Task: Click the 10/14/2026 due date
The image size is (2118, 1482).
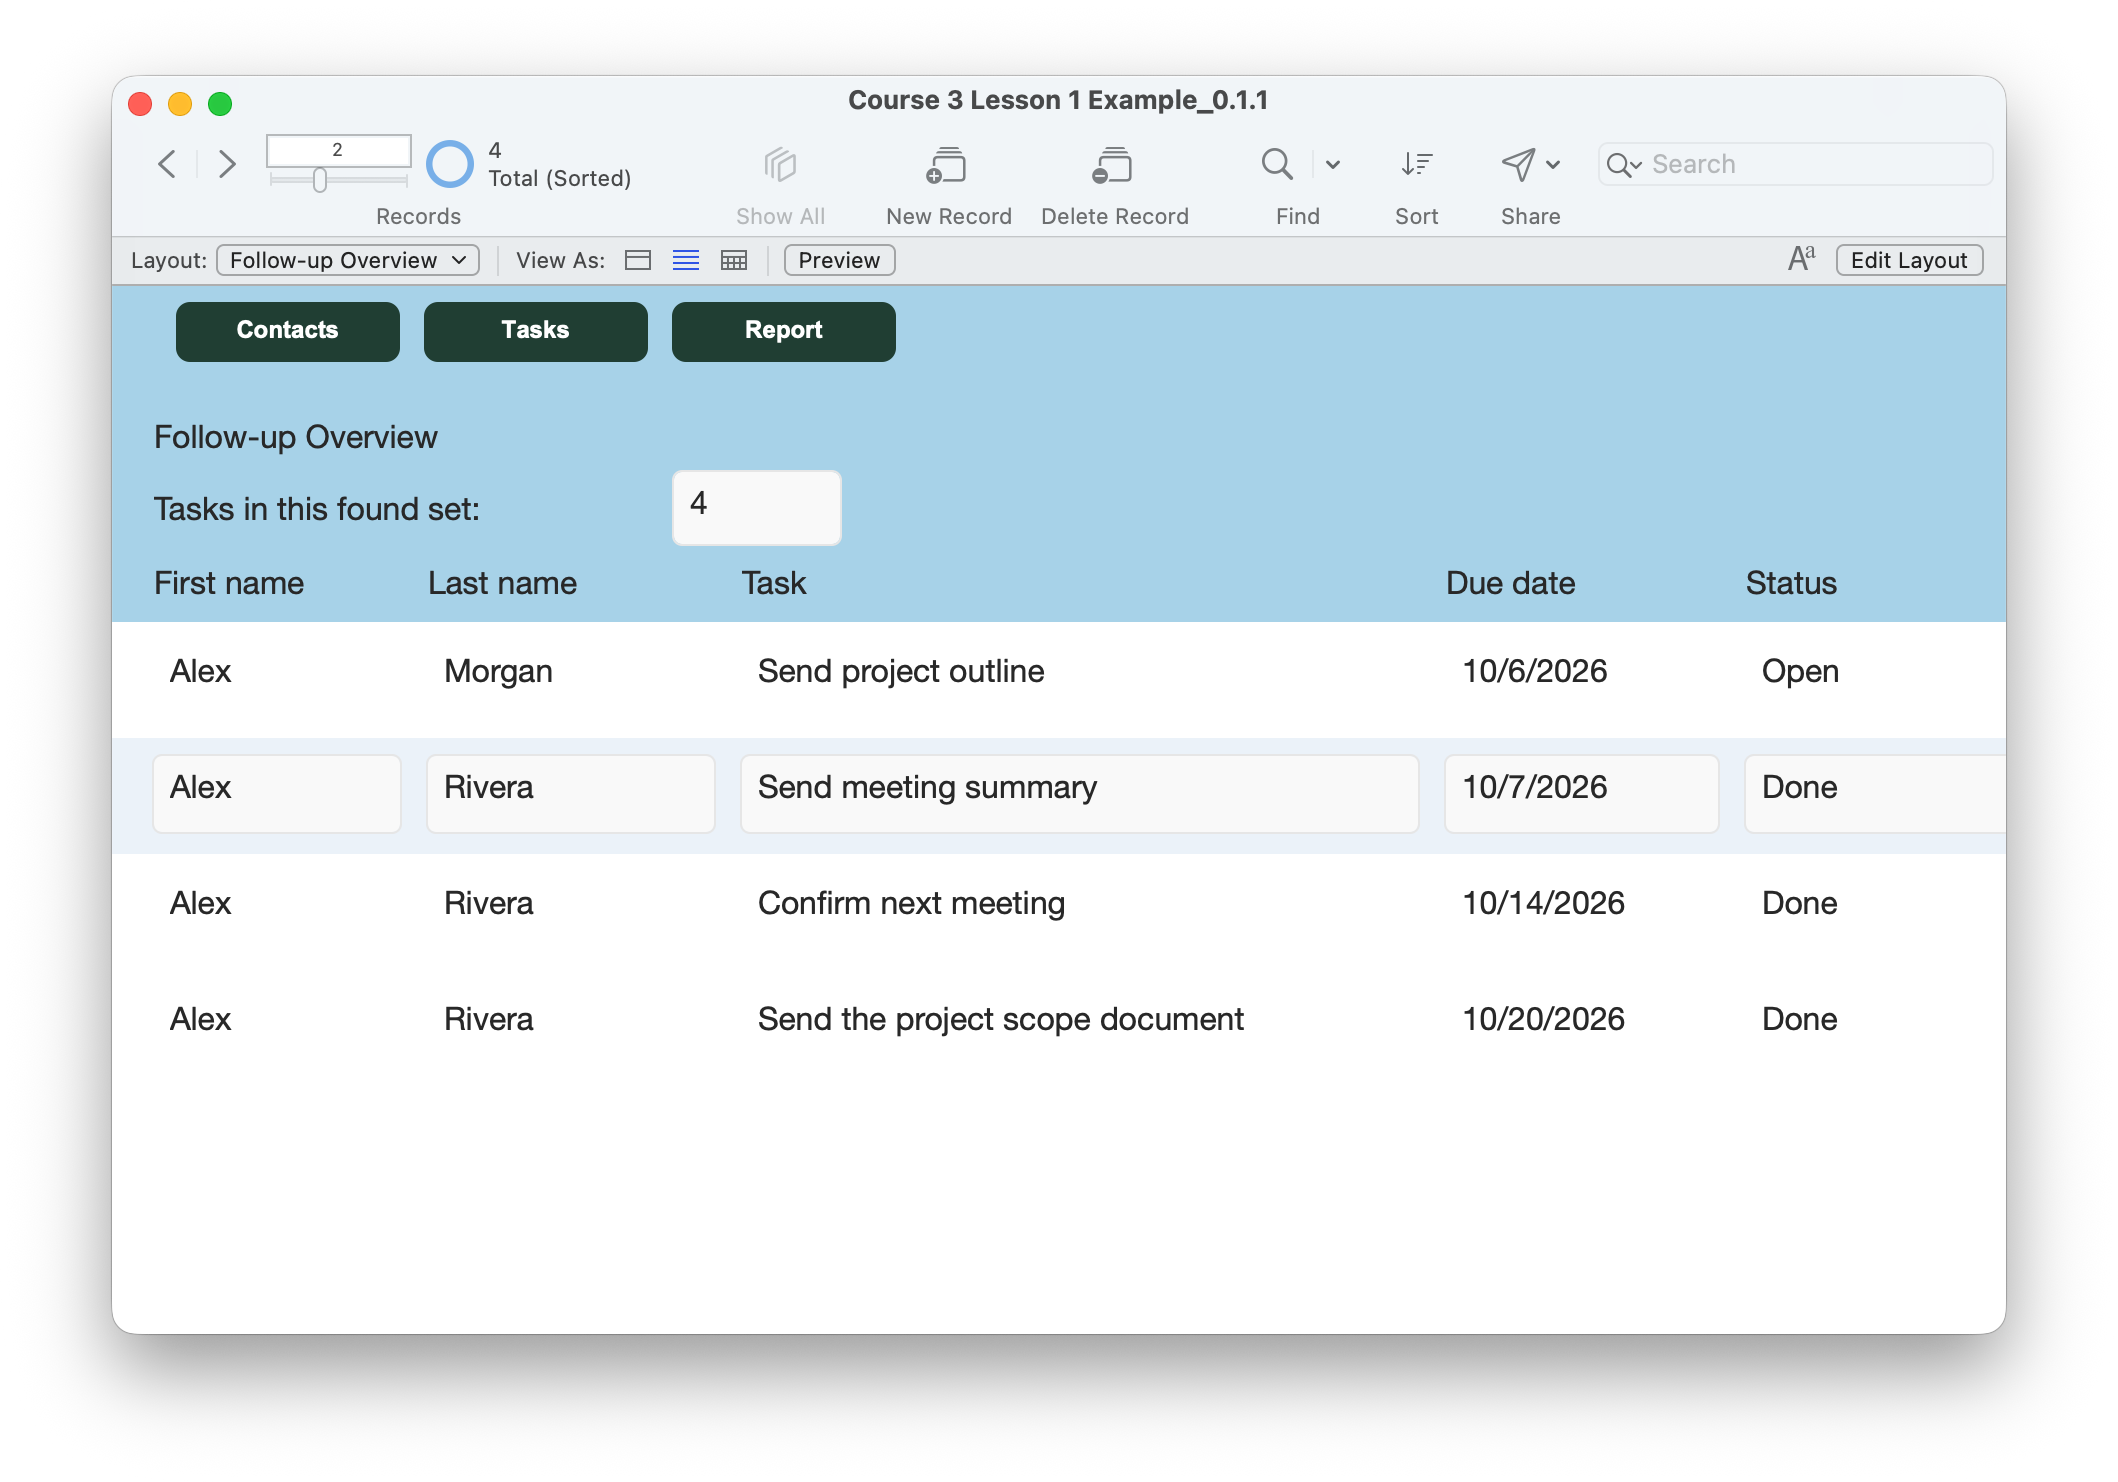Action: [1543, 903]
